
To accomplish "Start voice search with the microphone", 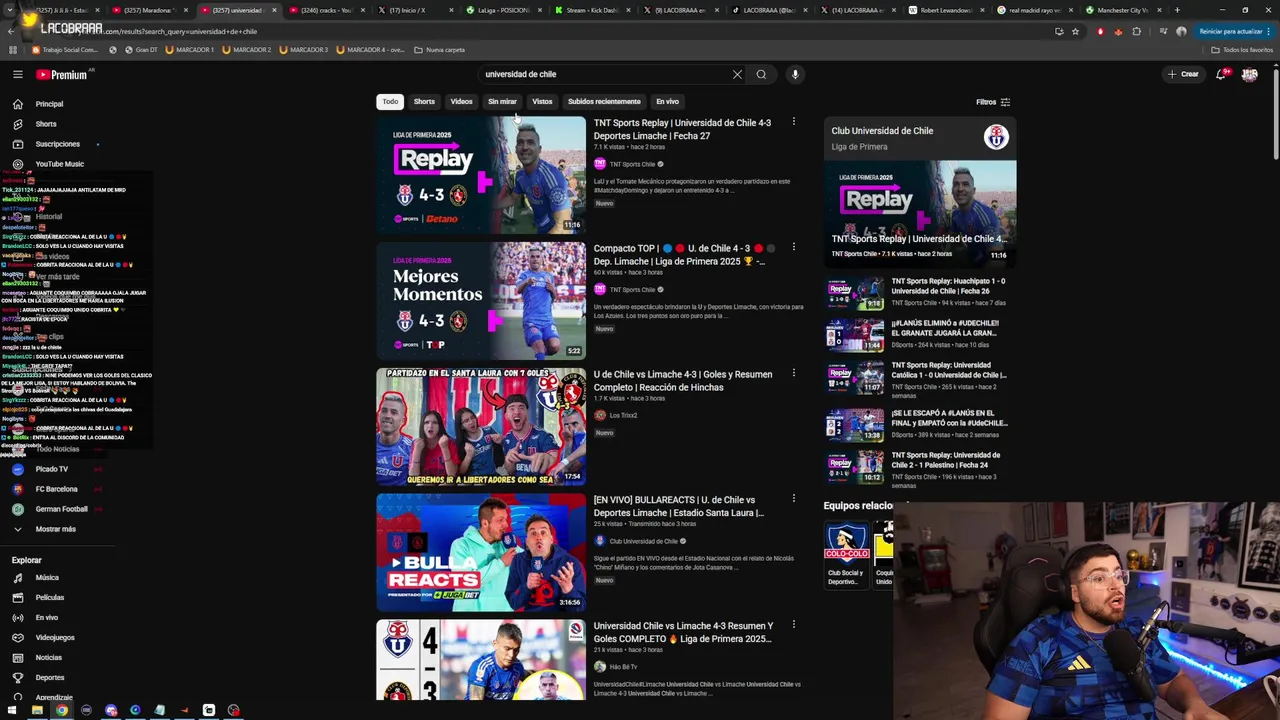I will [795, 74].
